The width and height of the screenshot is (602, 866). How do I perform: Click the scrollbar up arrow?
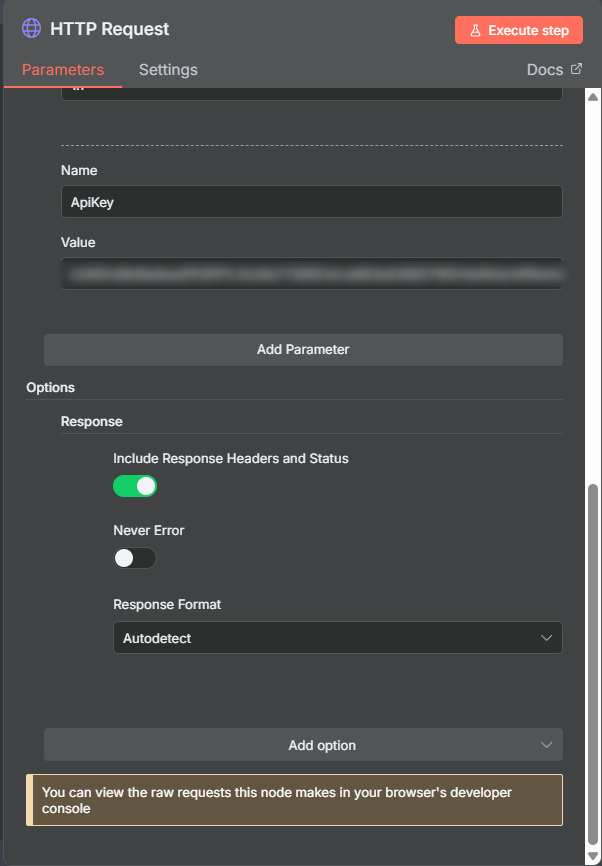(592, 97)
